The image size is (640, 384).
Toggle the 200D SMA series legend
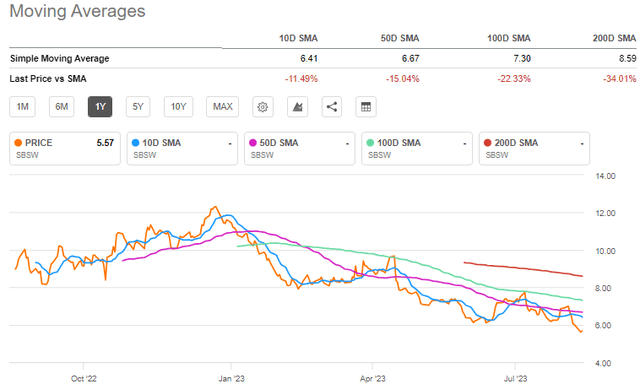[x=534, y=149]
